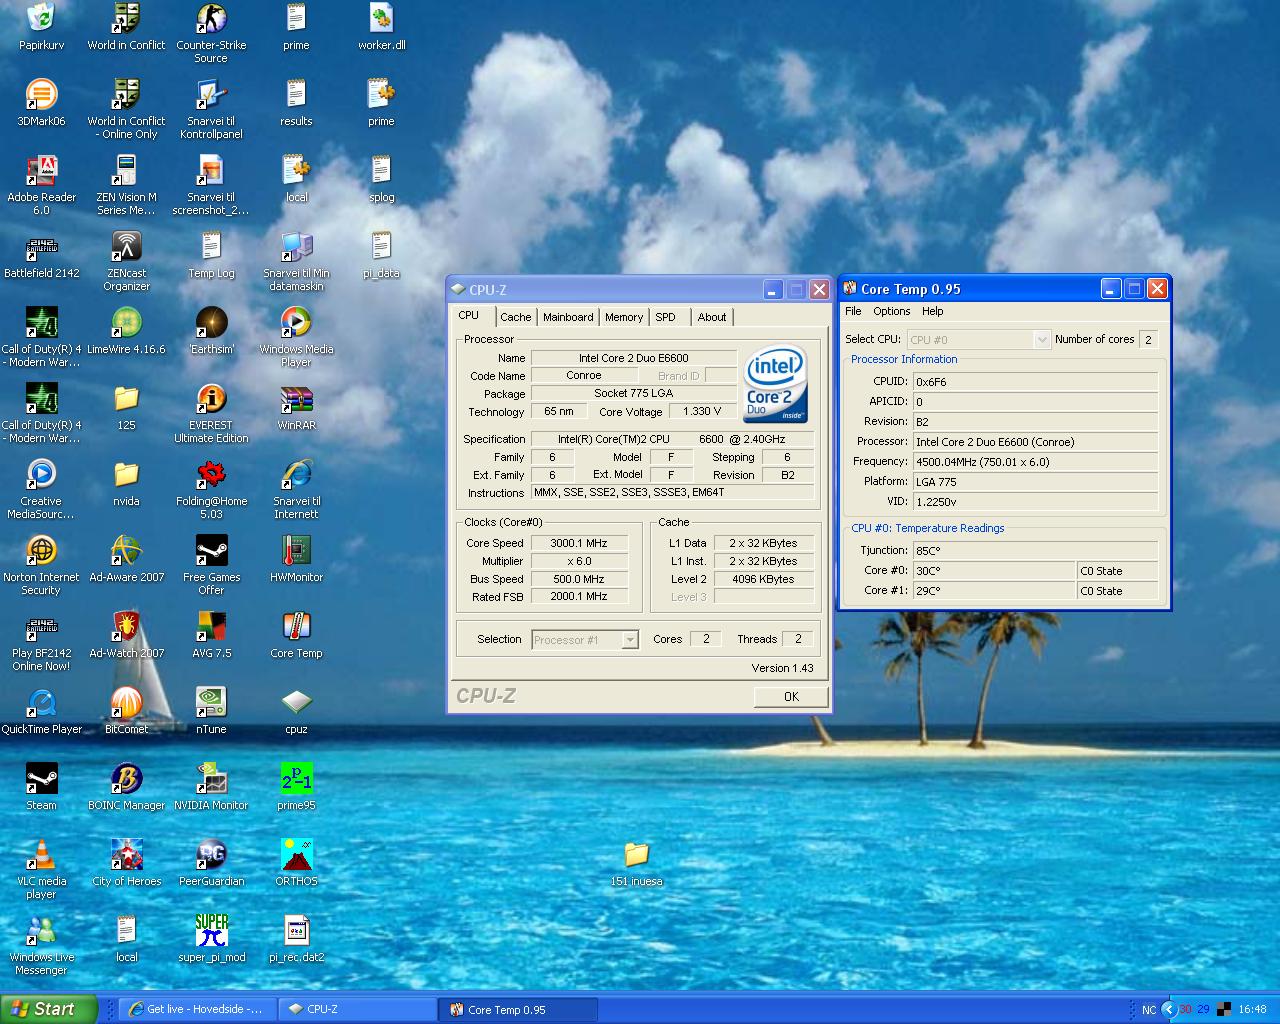Launch AVG 7.5 desktop shortcut
1280x1024 pixels.
click(x=211, y=626)
